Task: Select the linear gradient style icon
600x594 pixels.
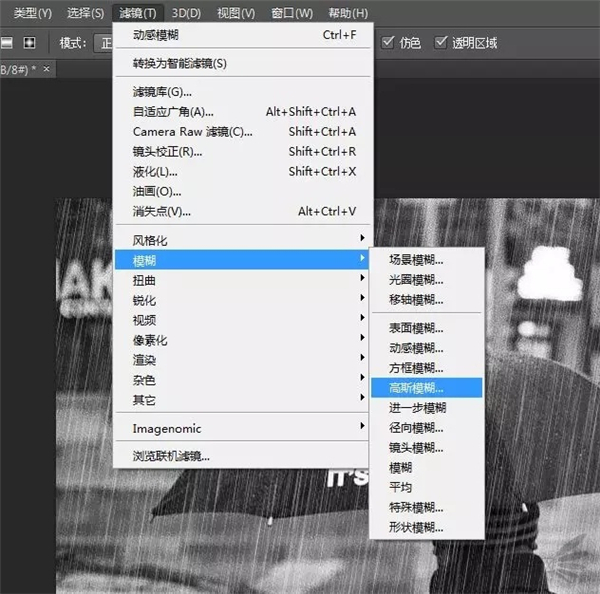Action: pos(7,42)
